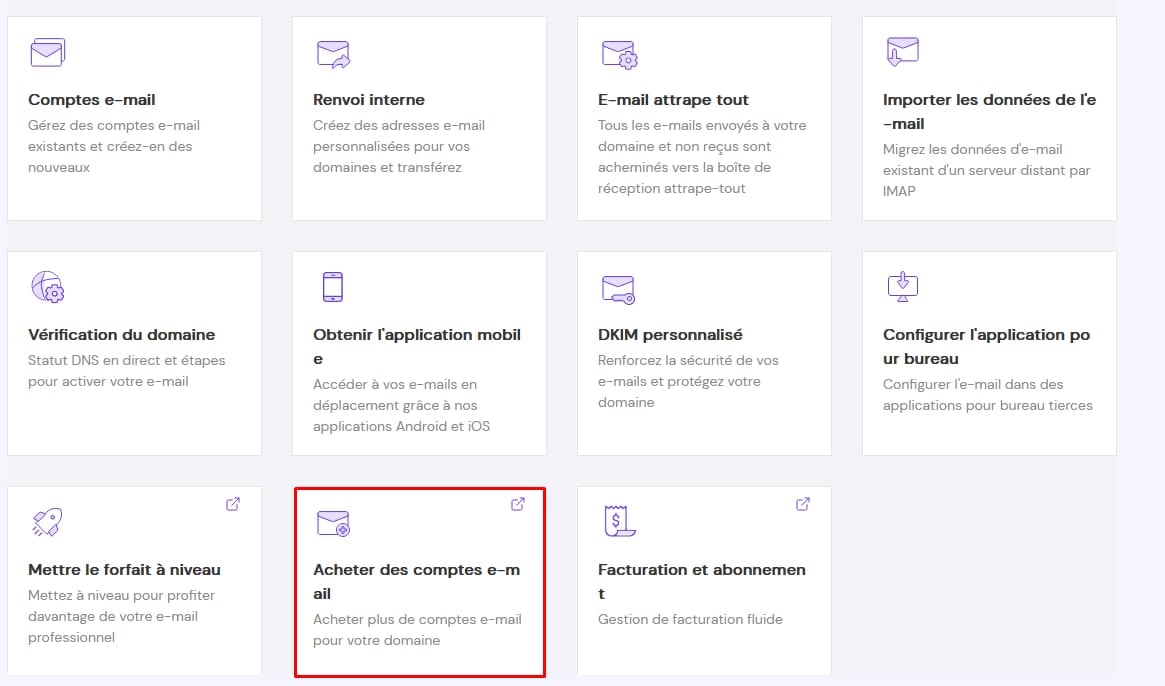Click the Comptes e-mail envelope icon

point(47,52)
